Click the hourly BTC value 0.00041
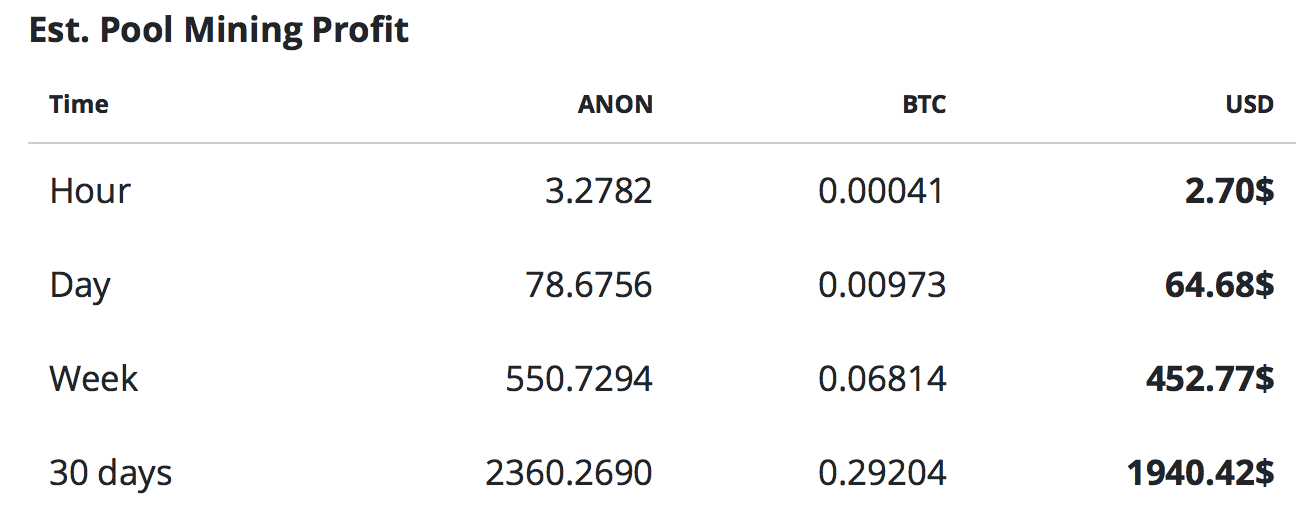The height and width of the screenshot is (526, 1310). 881,190
